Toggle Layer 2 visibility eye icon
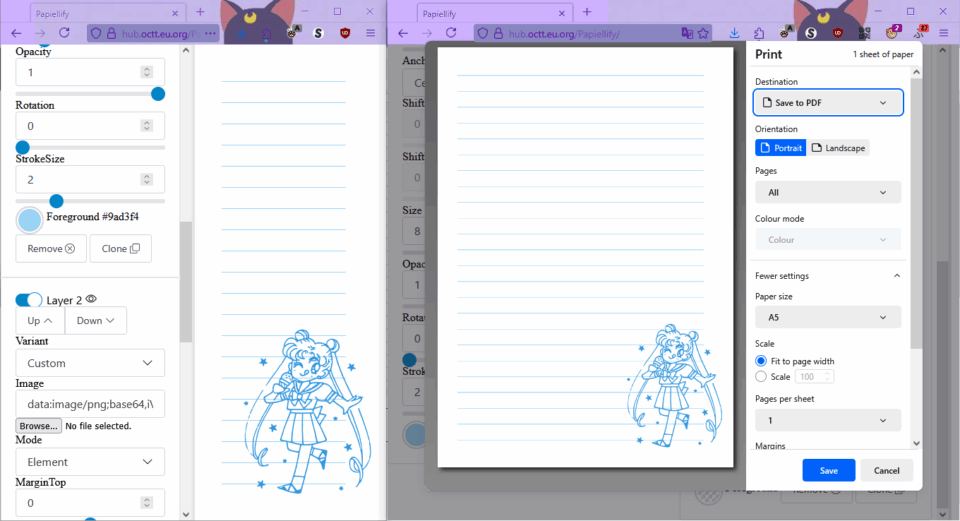 click(x=91, y=299)
